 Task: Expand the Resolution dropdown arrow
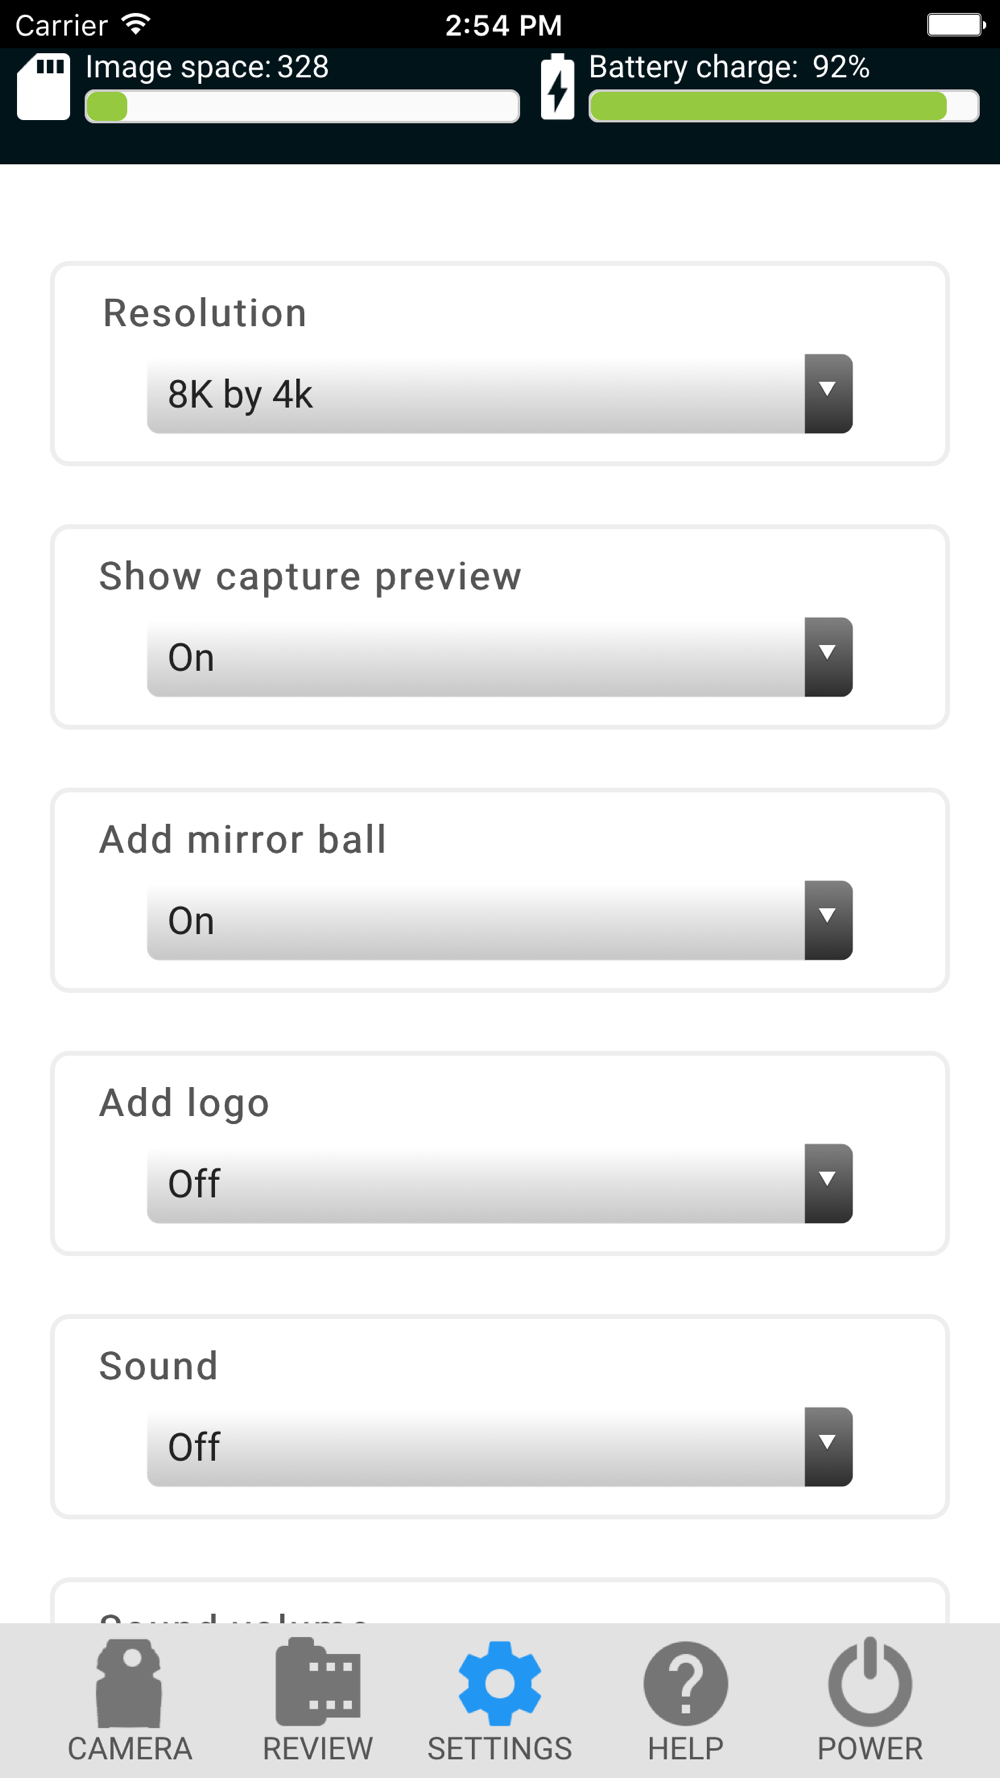coord(828,393)
